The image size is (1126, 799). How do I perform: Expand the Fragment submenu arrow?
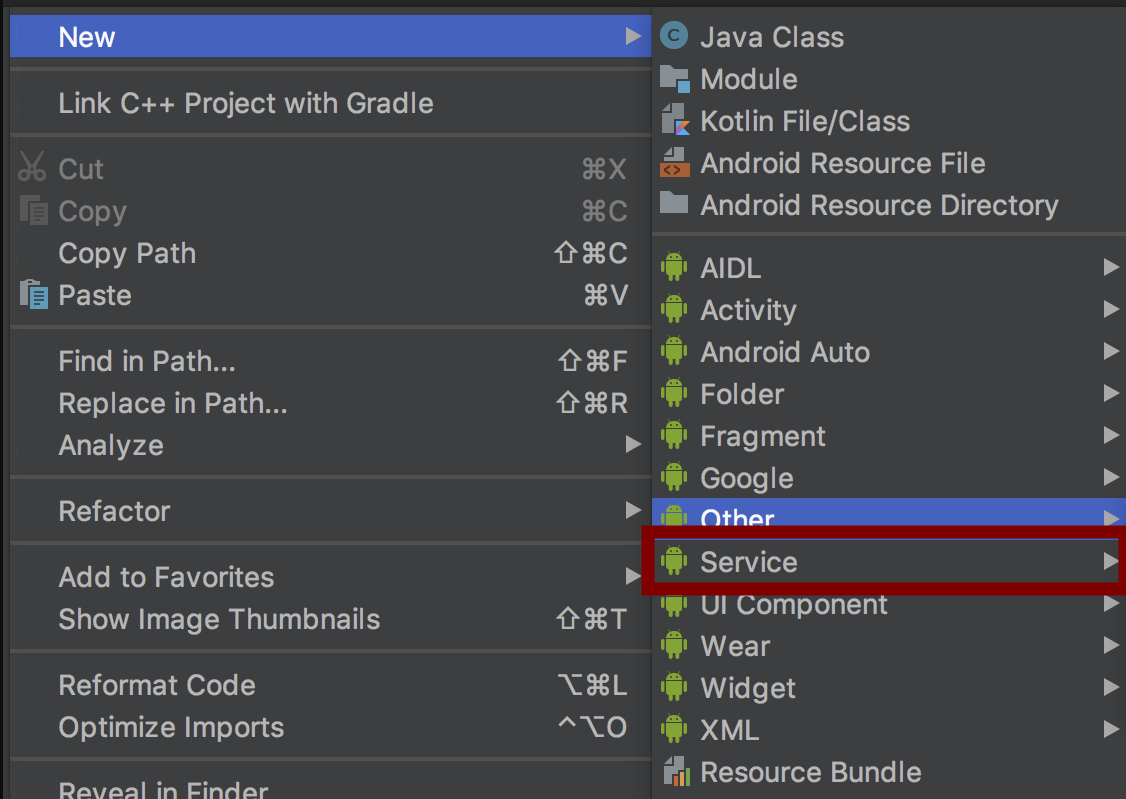pyautogui.click(x=1110, y=436)
